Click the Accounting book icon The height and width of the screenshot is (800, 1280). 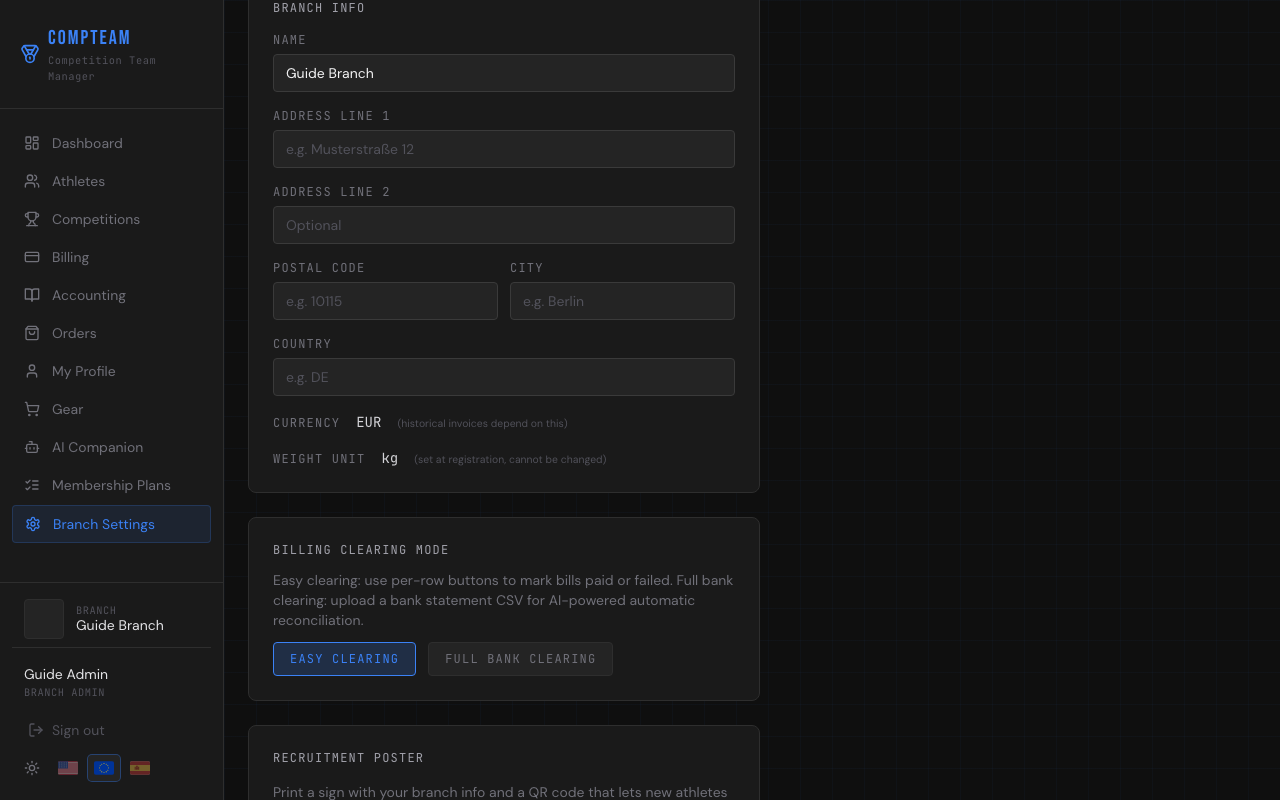[32, 295]
